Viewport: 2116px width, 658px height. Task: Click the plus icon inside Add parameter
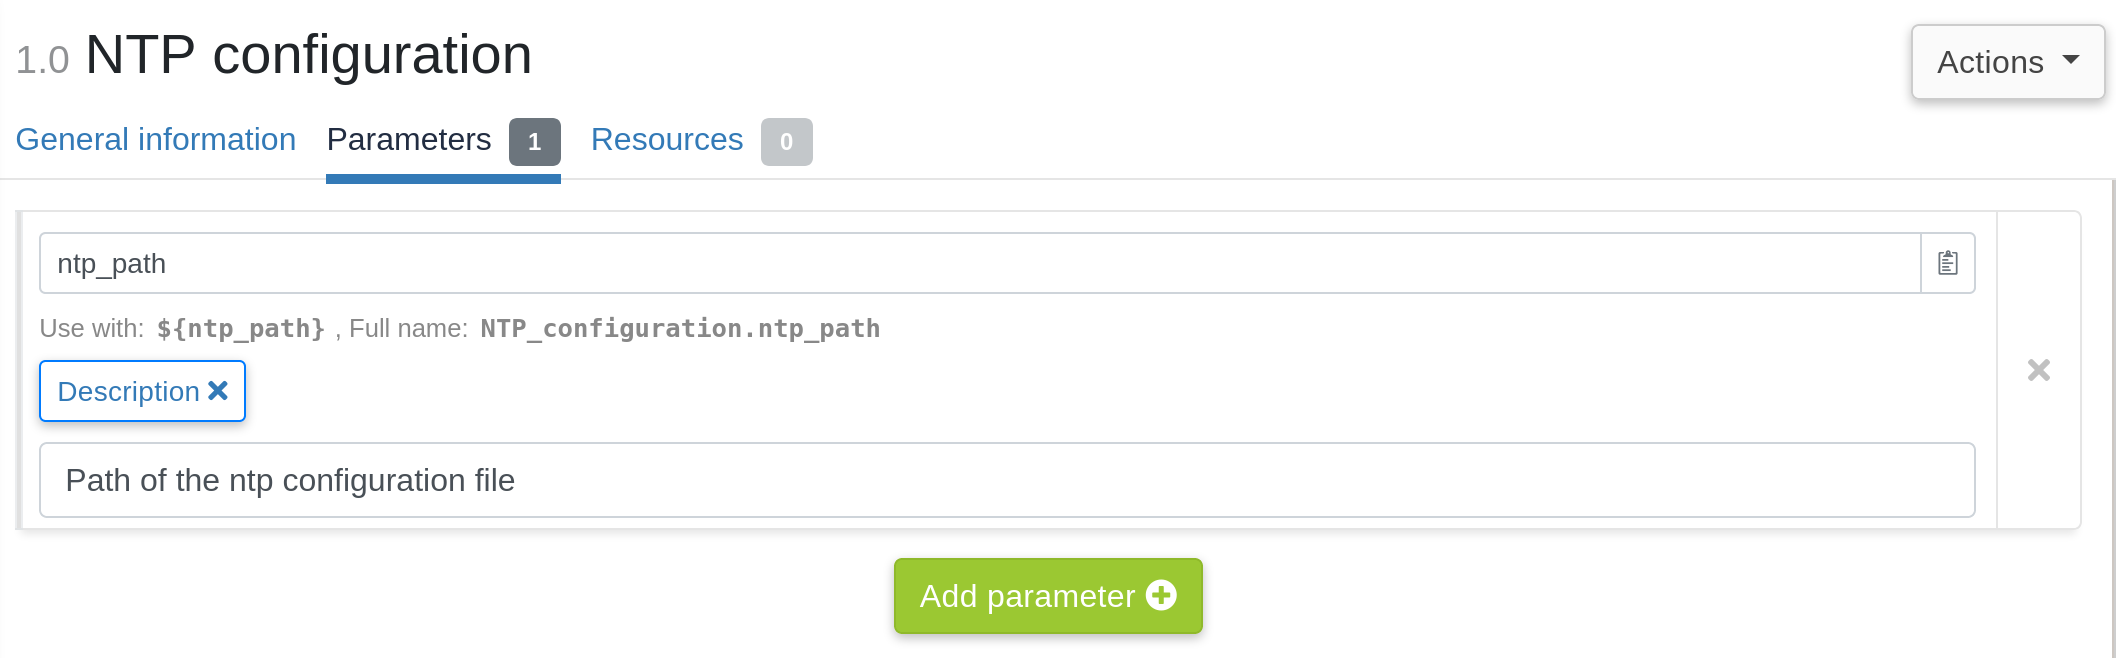tap(1161, 596)
